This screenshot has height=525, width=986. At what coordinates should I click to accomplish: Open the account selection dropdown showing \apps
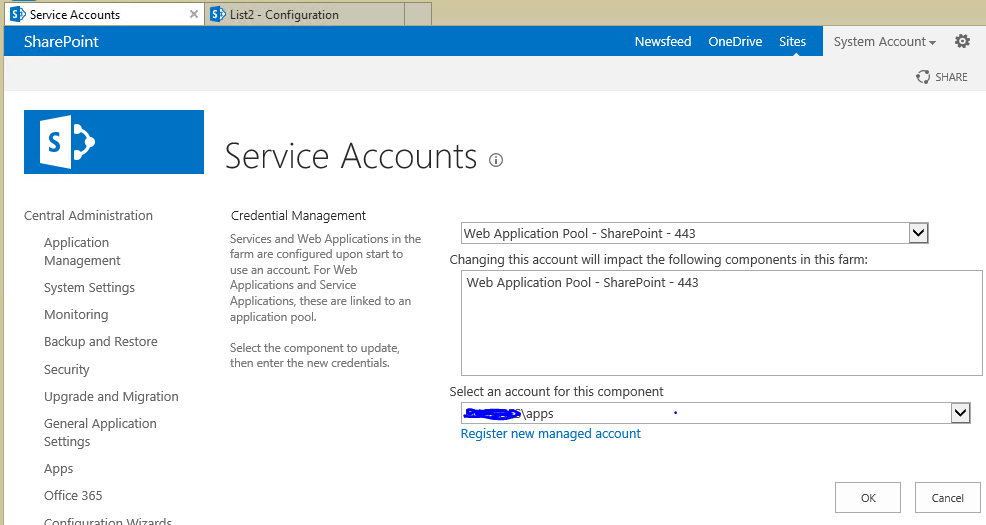click(716, 413)
